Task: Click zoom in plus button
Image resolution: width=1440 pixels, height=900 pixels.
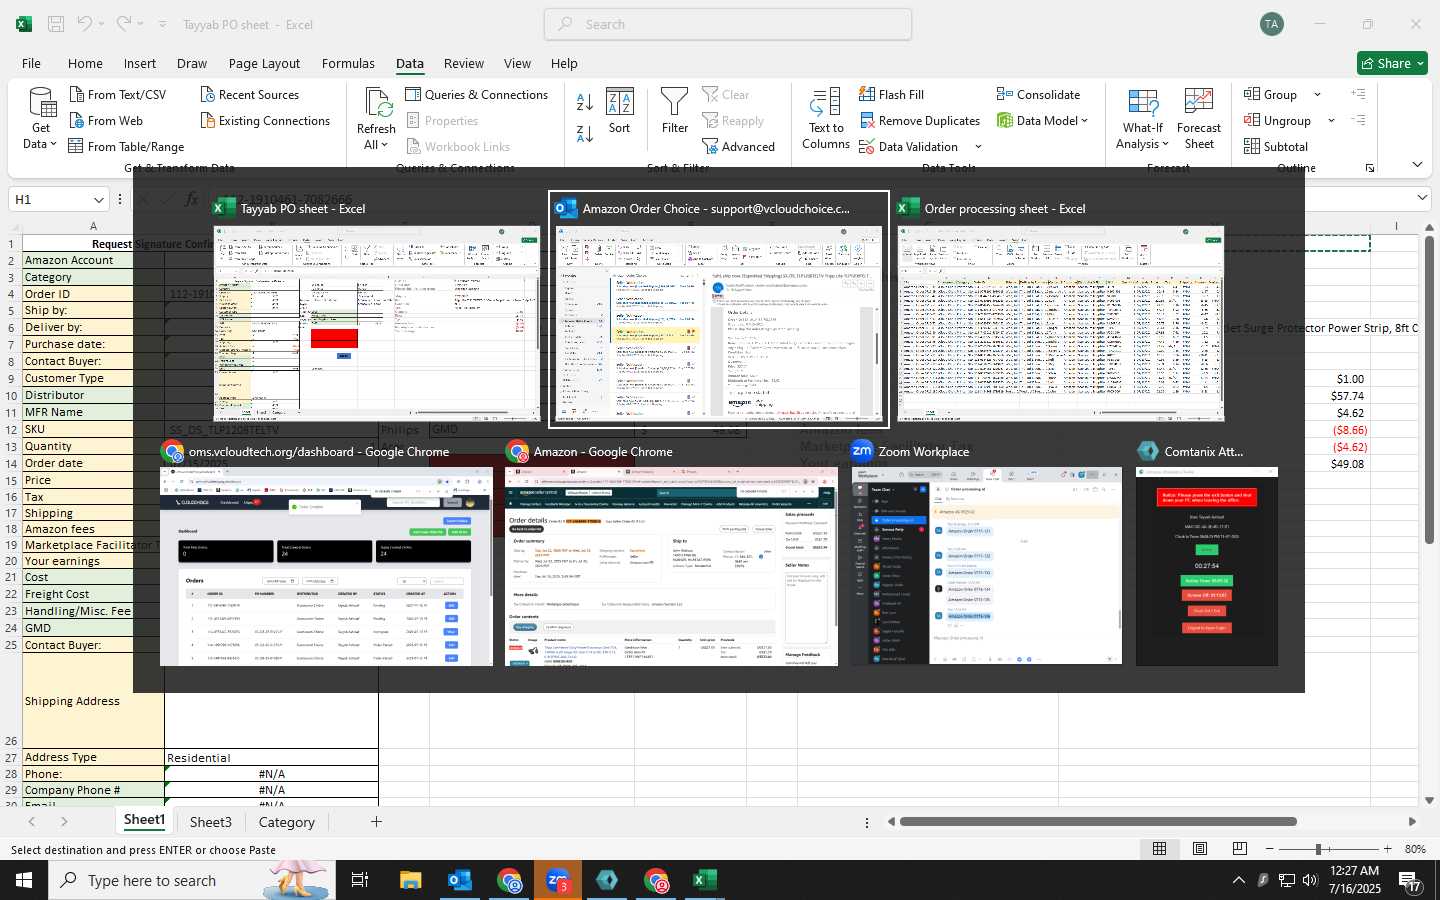Action: 1387,849
